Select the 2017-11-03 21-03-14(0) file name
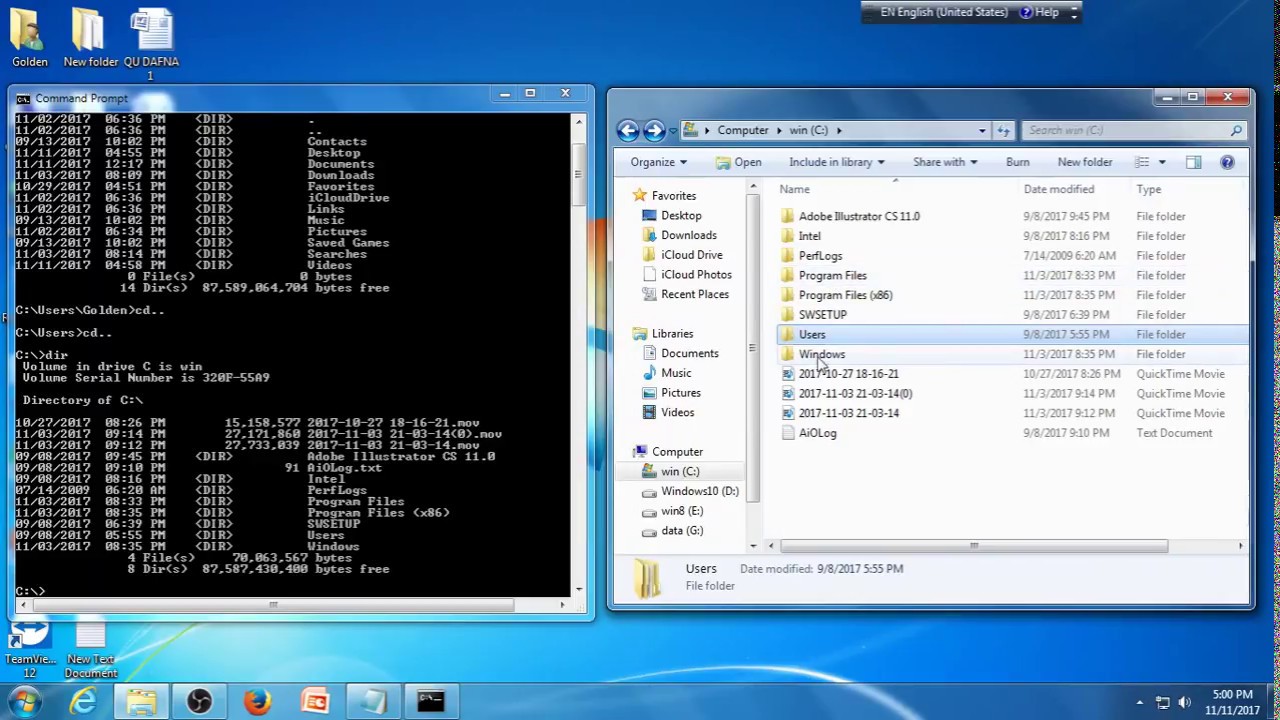 click(855, 394)
